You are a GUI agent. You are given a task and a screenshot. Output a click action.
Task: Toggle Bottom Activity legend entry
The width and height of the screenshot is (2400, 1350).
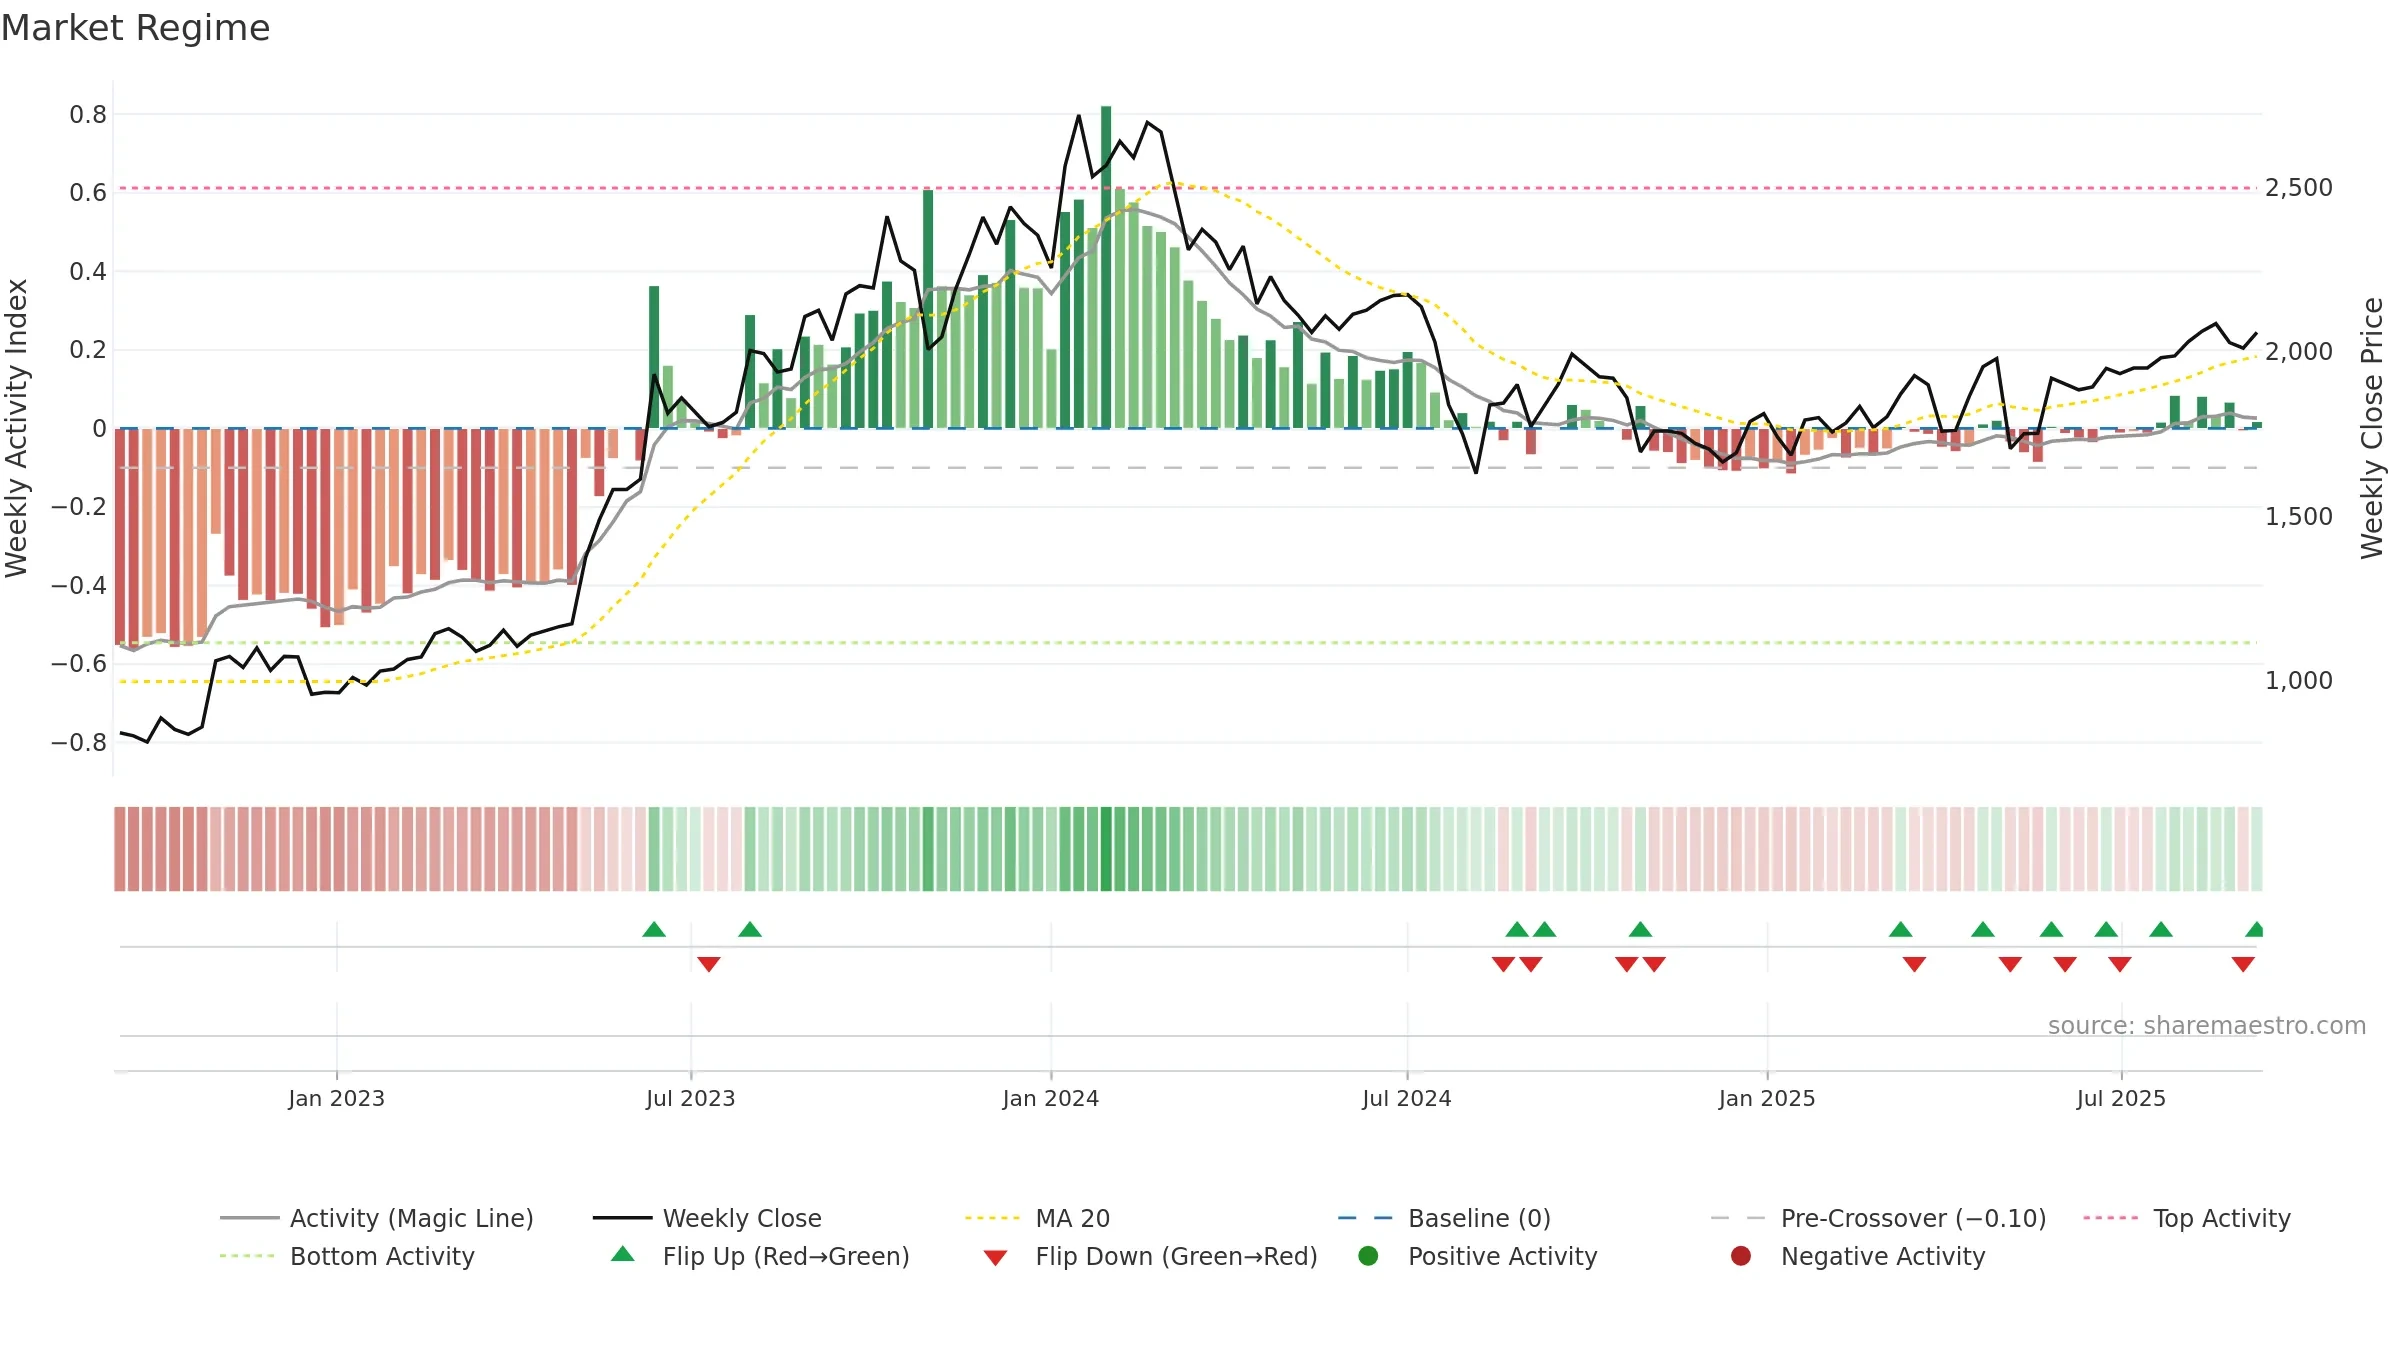tap(347, 1256)
